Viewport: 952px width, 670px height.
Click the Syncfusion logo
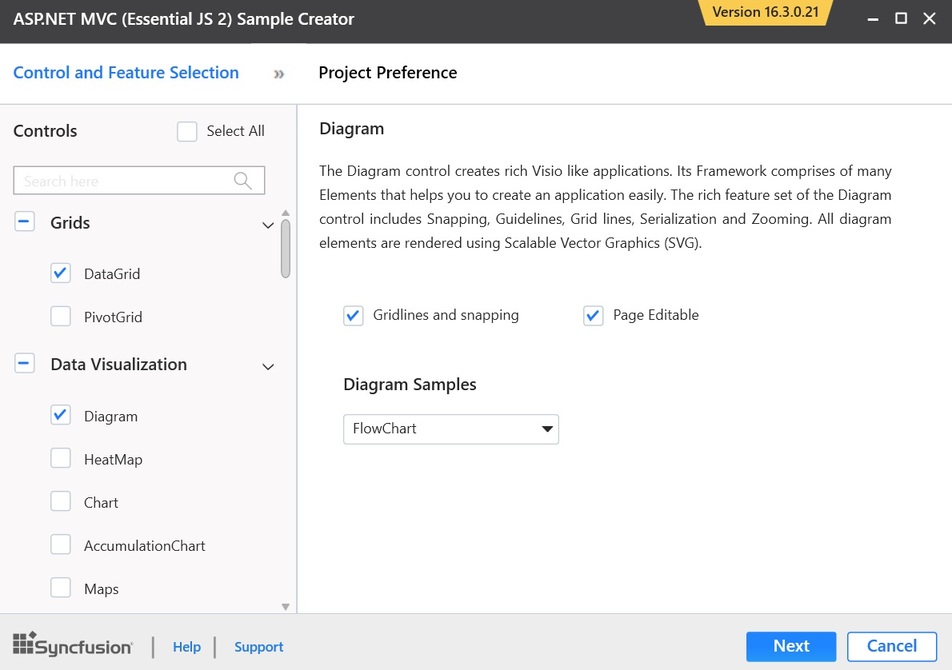pos(73,645)
